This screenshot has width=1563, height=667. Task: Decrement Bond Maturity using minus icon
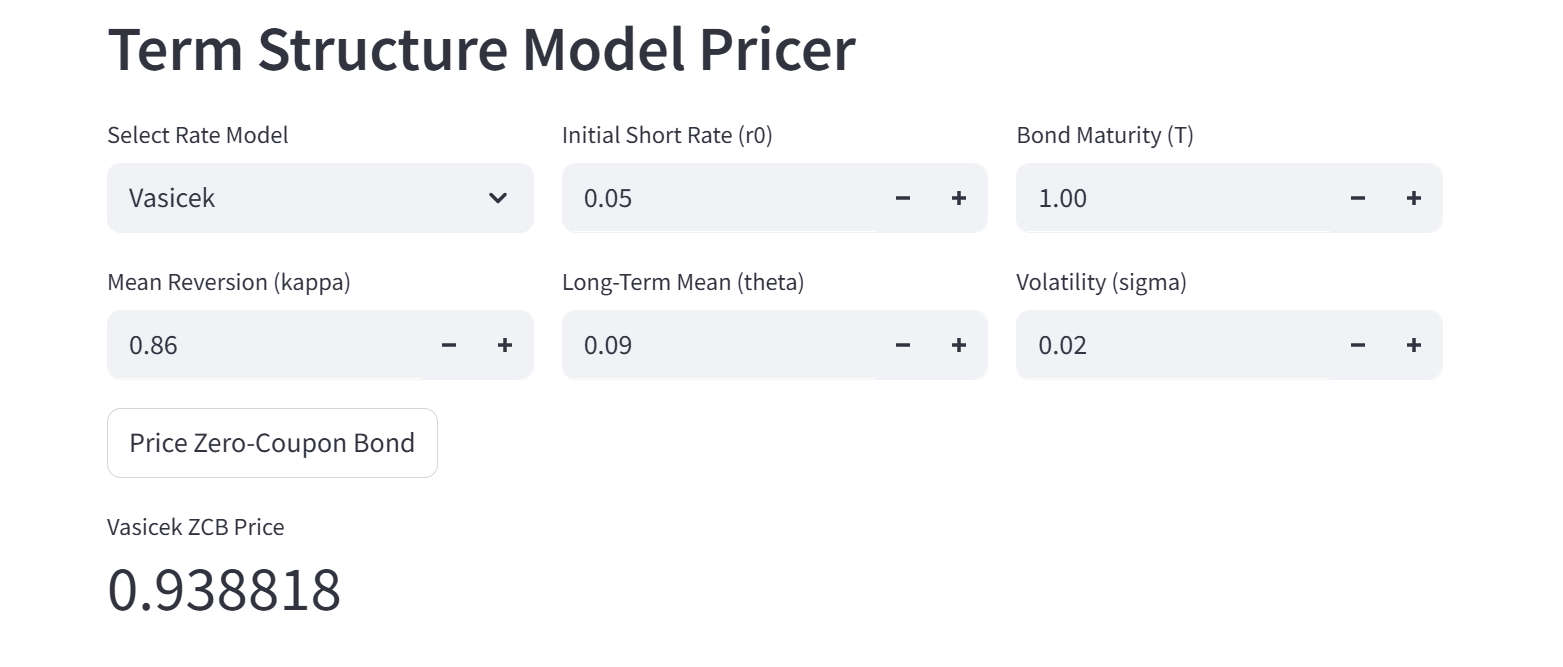[1357, 198]
